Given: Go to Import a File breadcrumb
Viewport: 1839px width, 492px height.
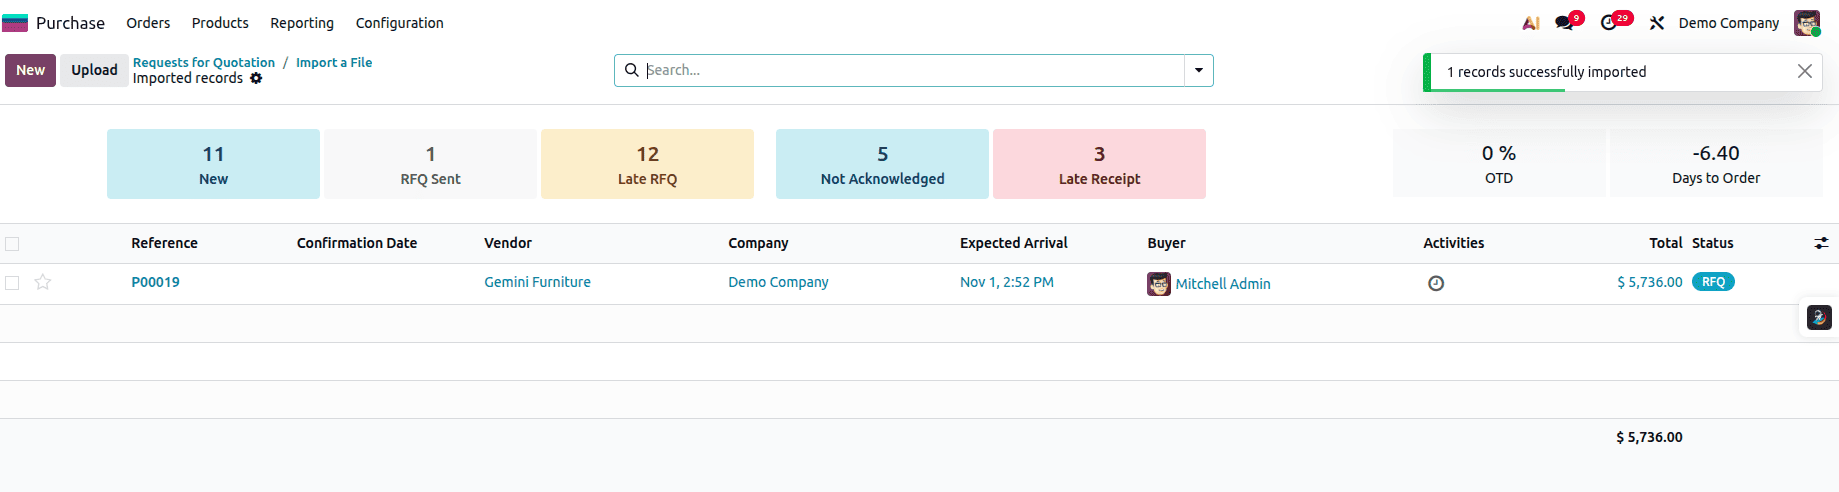Looking at the screenshot, I should coord(334,62).
